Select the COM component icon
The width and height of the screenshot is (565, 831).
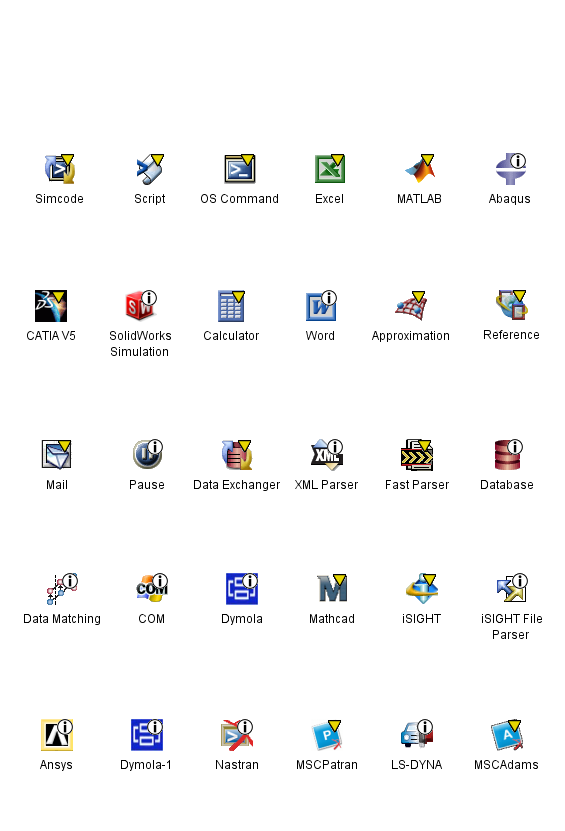pyautogui.click(x=152, y=588)
